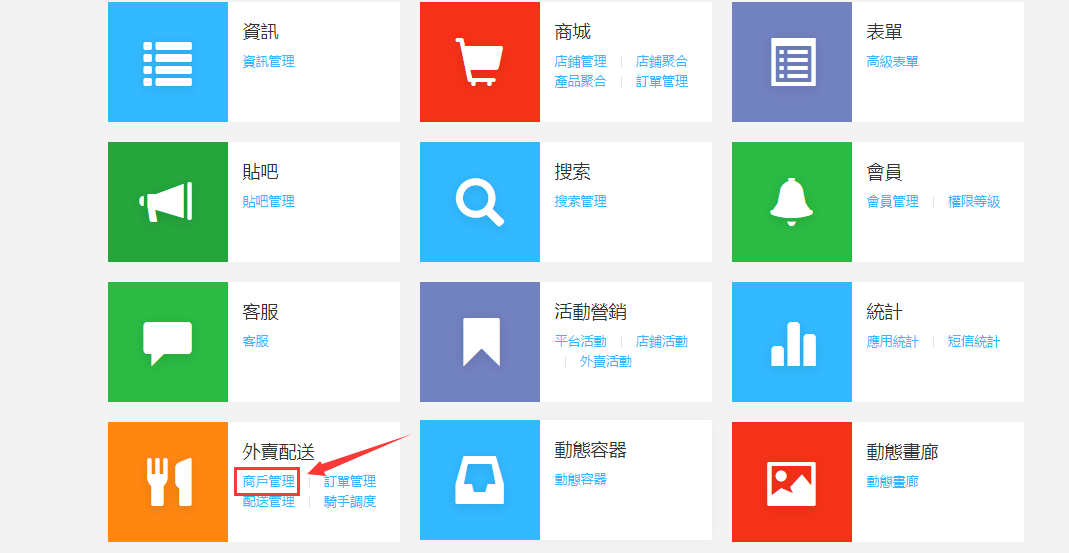The height and width of the screenshot is (553, 1069).
Task: Open the 產品聚合 link
Action: pyautogui.click(x=580, y=81)
